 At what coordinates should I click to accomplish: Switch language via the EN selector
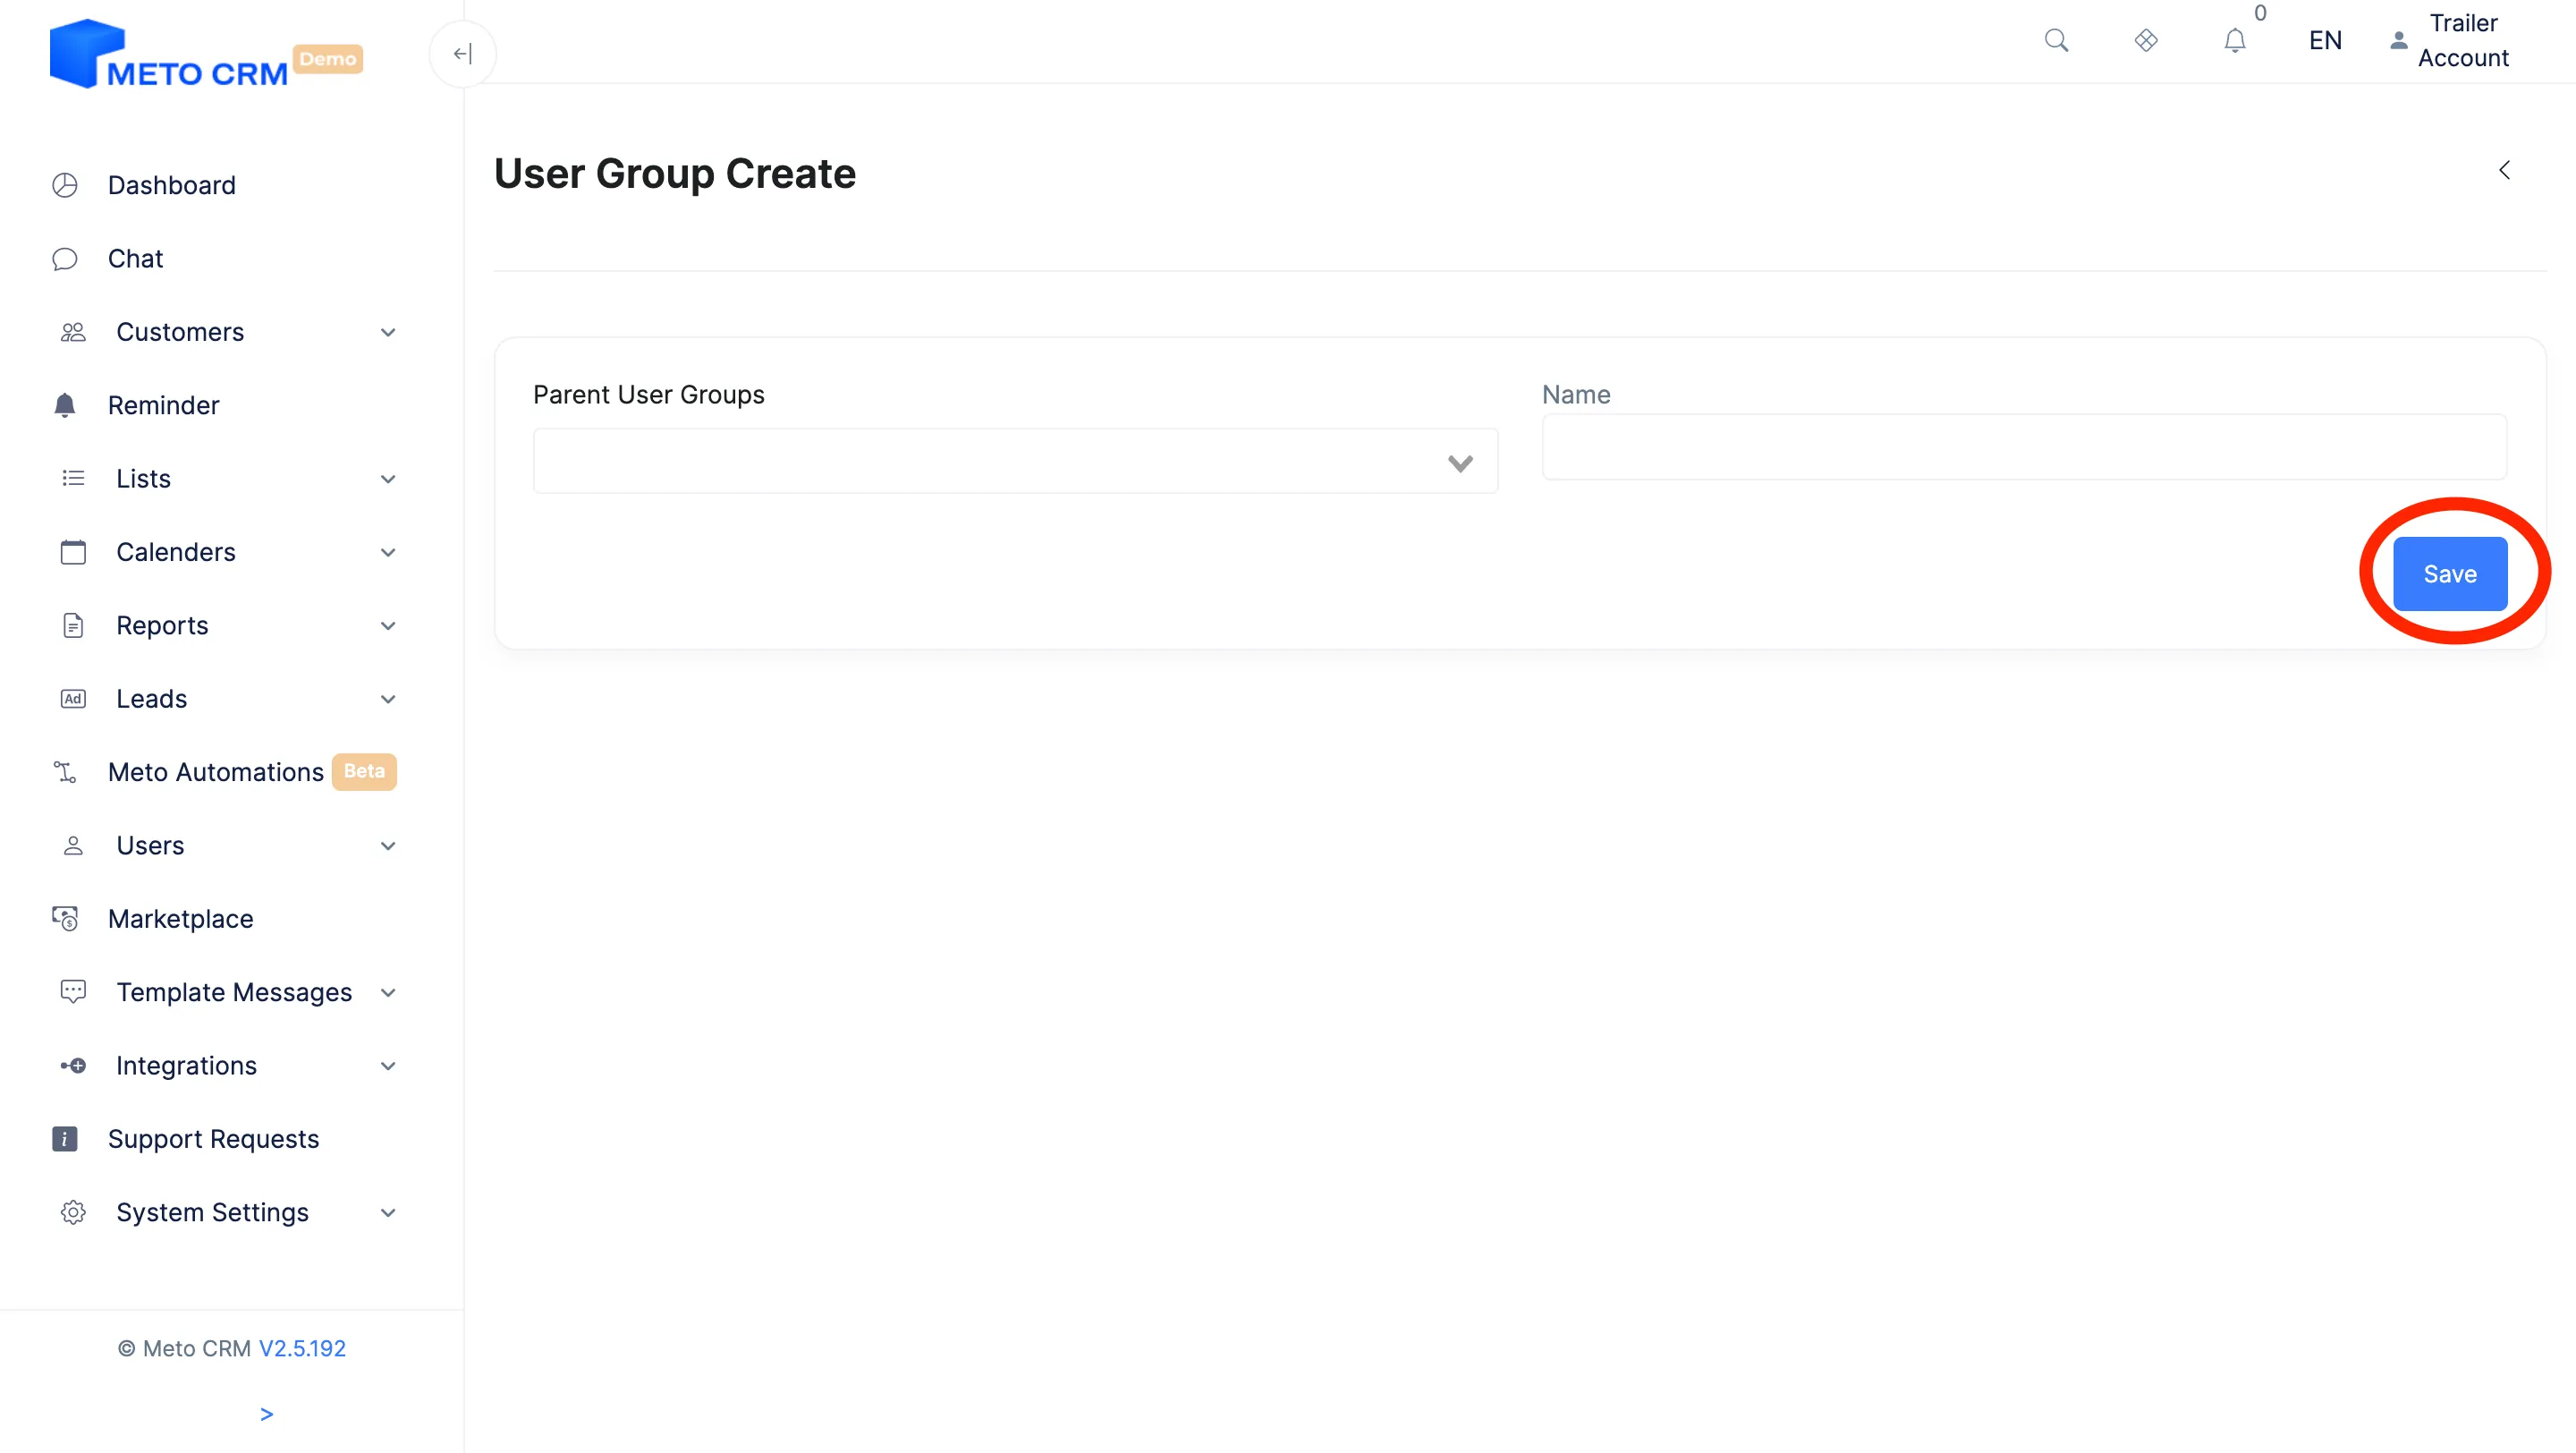tap(2325, 41)
